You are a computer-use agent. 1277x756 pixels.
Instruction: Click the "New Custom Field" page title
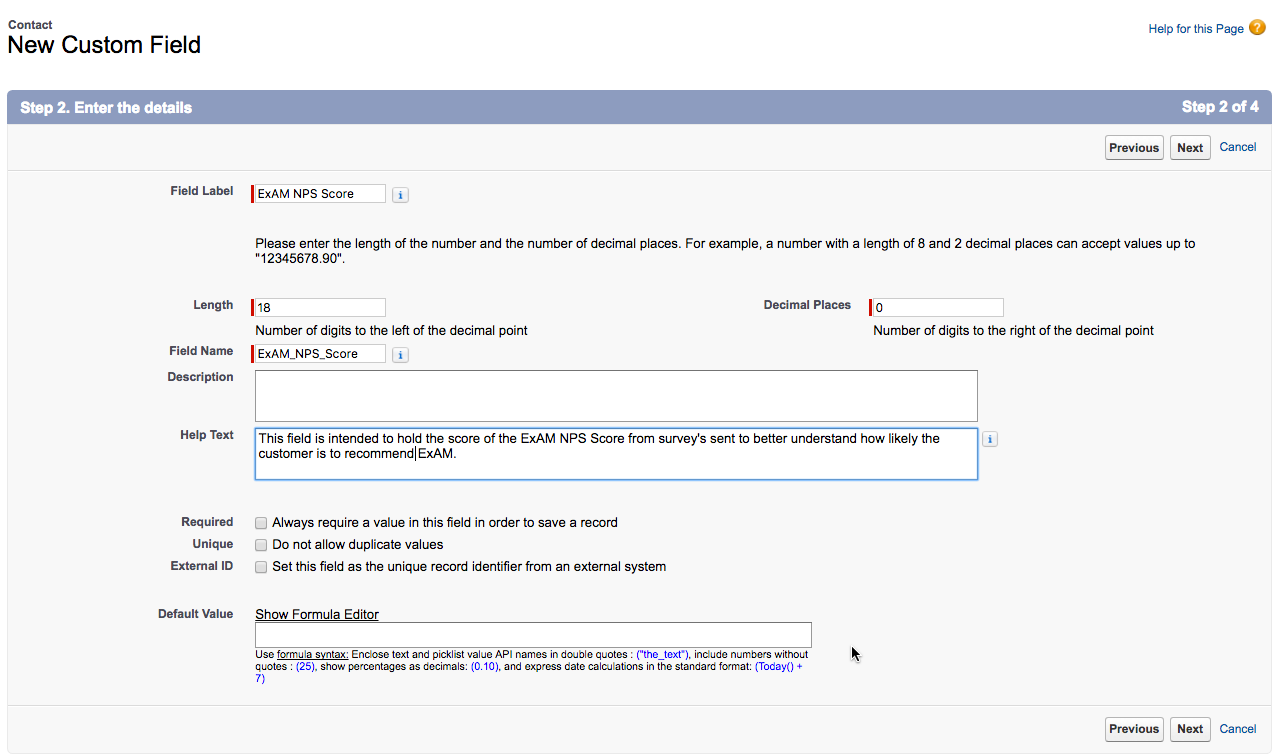click(x=104, y=45)
